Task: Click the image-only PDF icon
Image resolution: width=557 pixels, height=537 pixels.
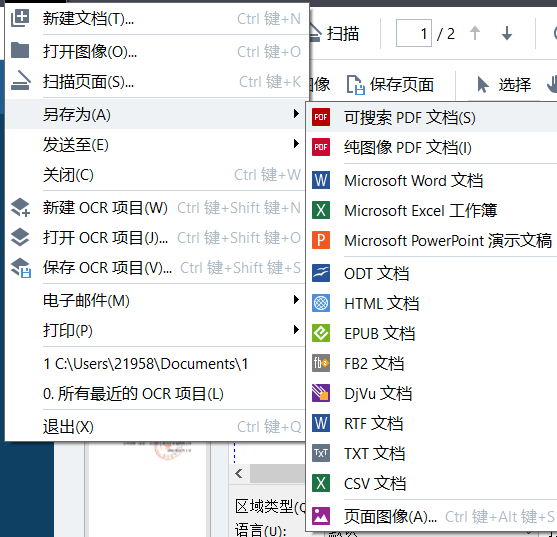Action: 321,147
